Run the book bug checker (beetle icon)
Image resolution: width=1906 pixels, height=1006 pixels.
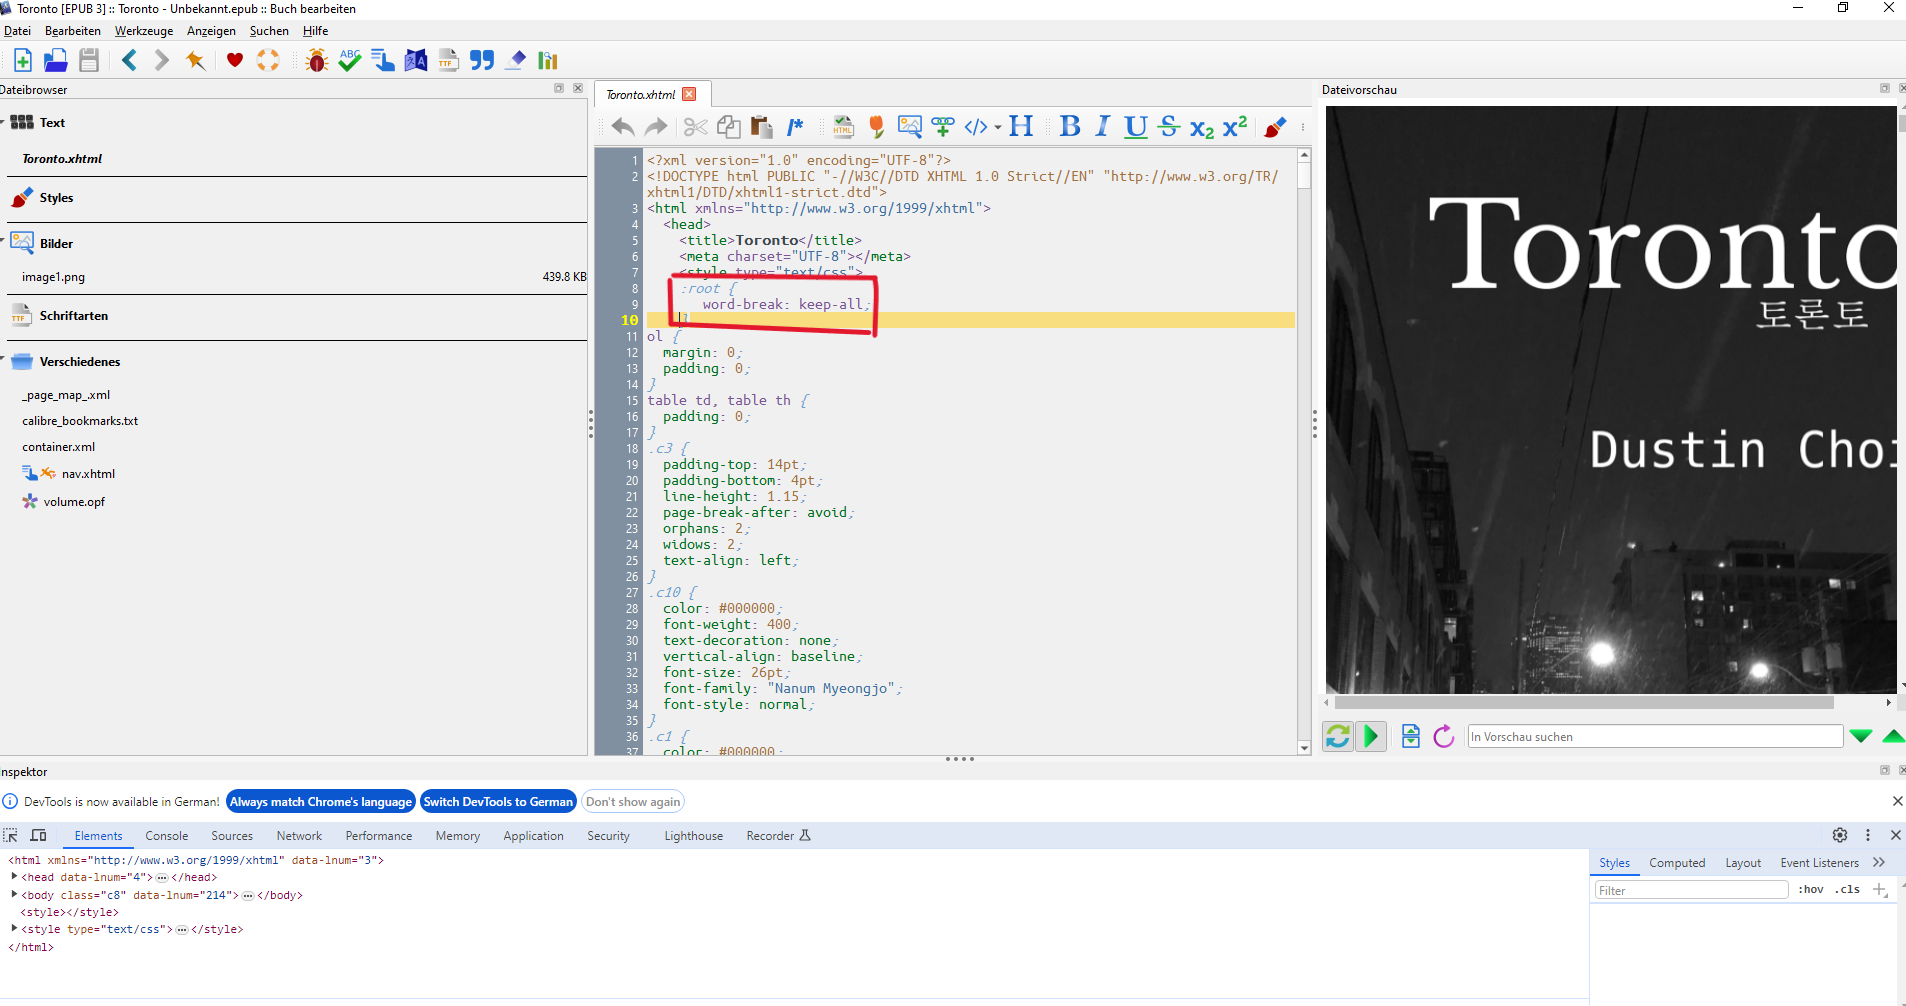click(316, 61)
